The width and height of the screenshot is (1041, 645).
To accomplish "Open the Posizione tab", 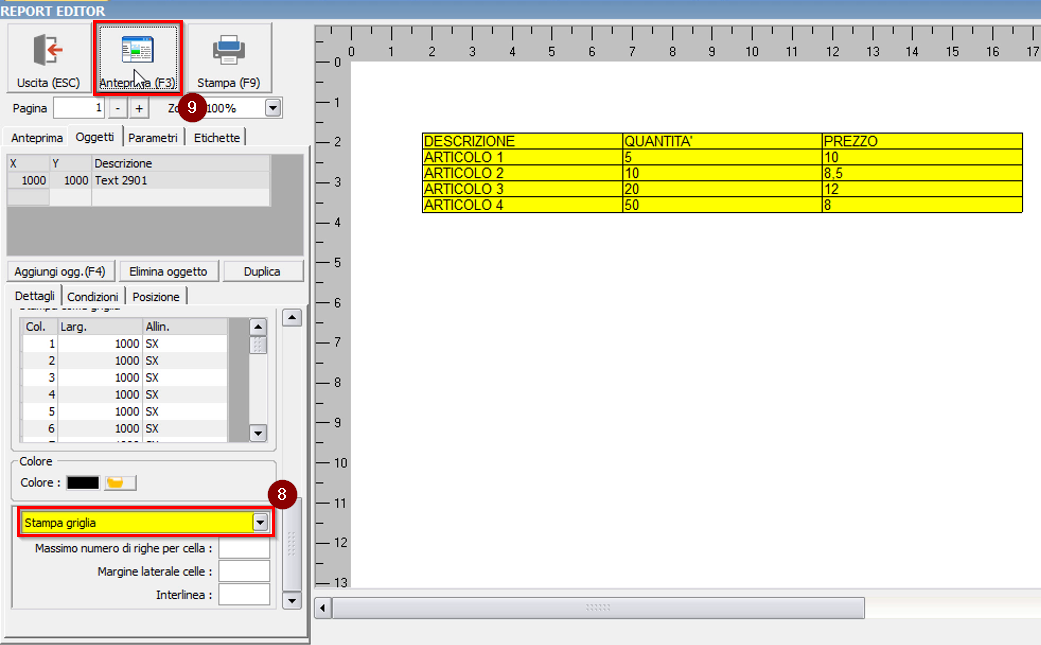I will pyautogui.click(x=156, y=297).
